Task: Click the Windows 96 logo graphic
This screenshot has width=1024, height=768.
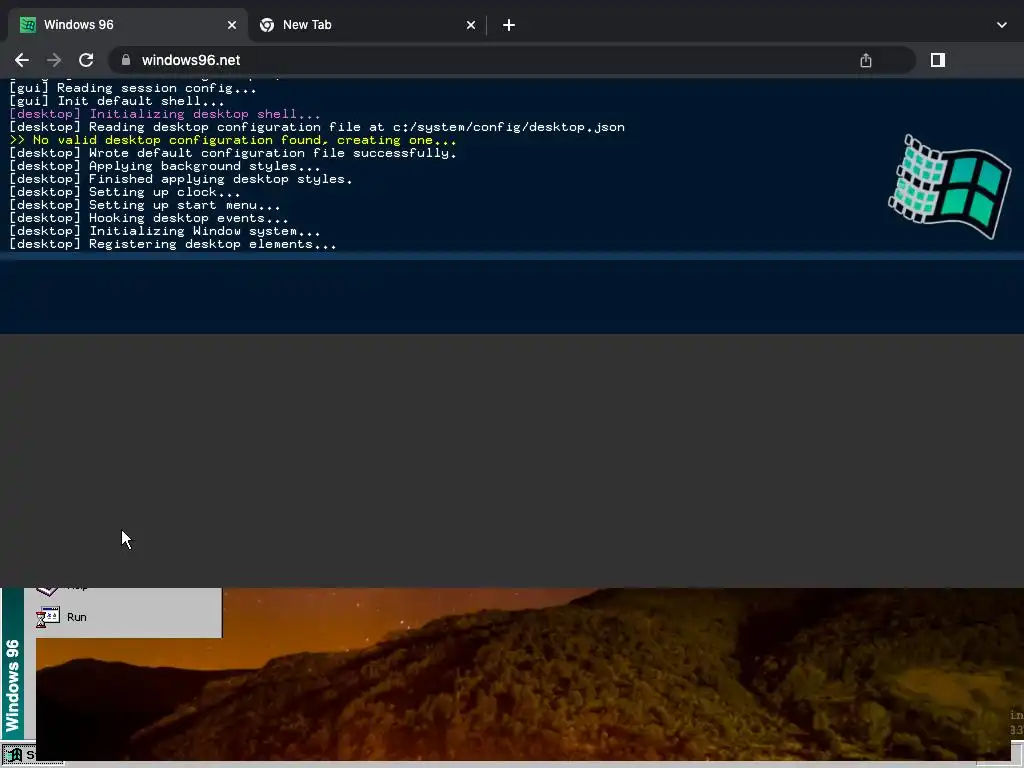Action: [950, 187]
